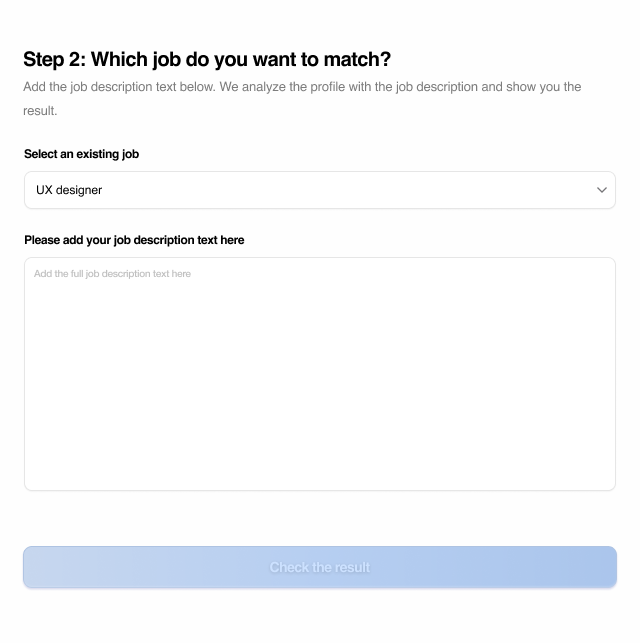The height and width of the screenshot is (643, 640).
Task: Submit the form via Check the result
Action: click(319, 567)
